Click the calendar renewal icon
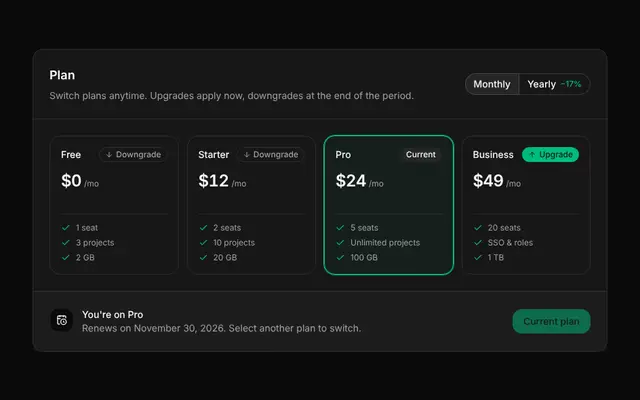This screenshot has width=640, height=400. coord(62,320)
